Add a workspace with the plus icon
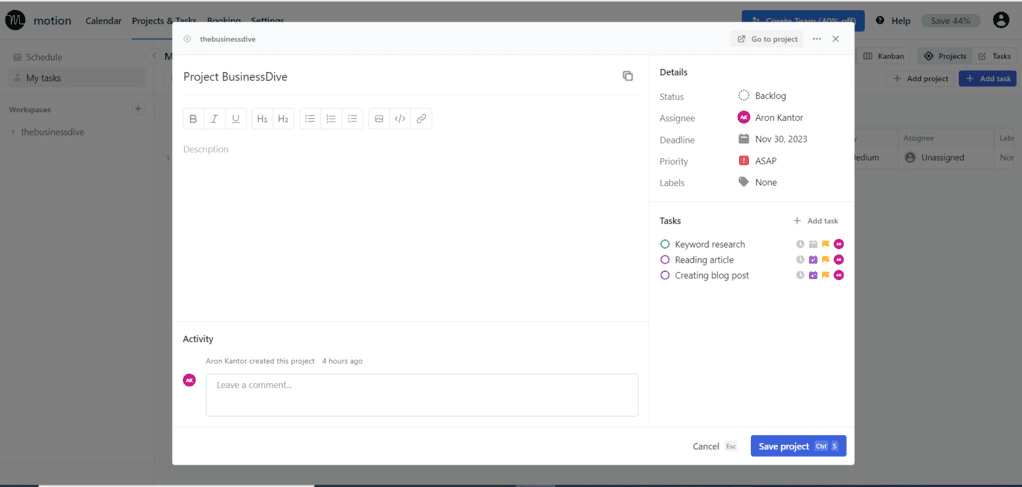The height and width of the screenshot is (487, 1022). (138, 109)
